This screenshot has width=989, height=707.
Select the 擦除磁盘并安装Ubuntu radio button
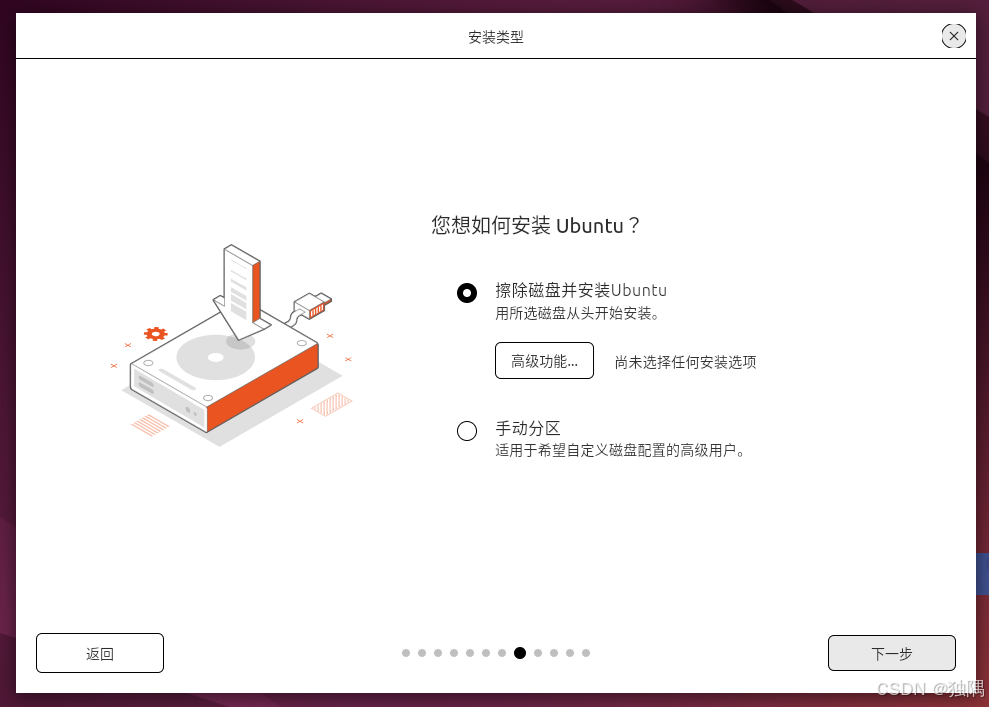[467, 293]
